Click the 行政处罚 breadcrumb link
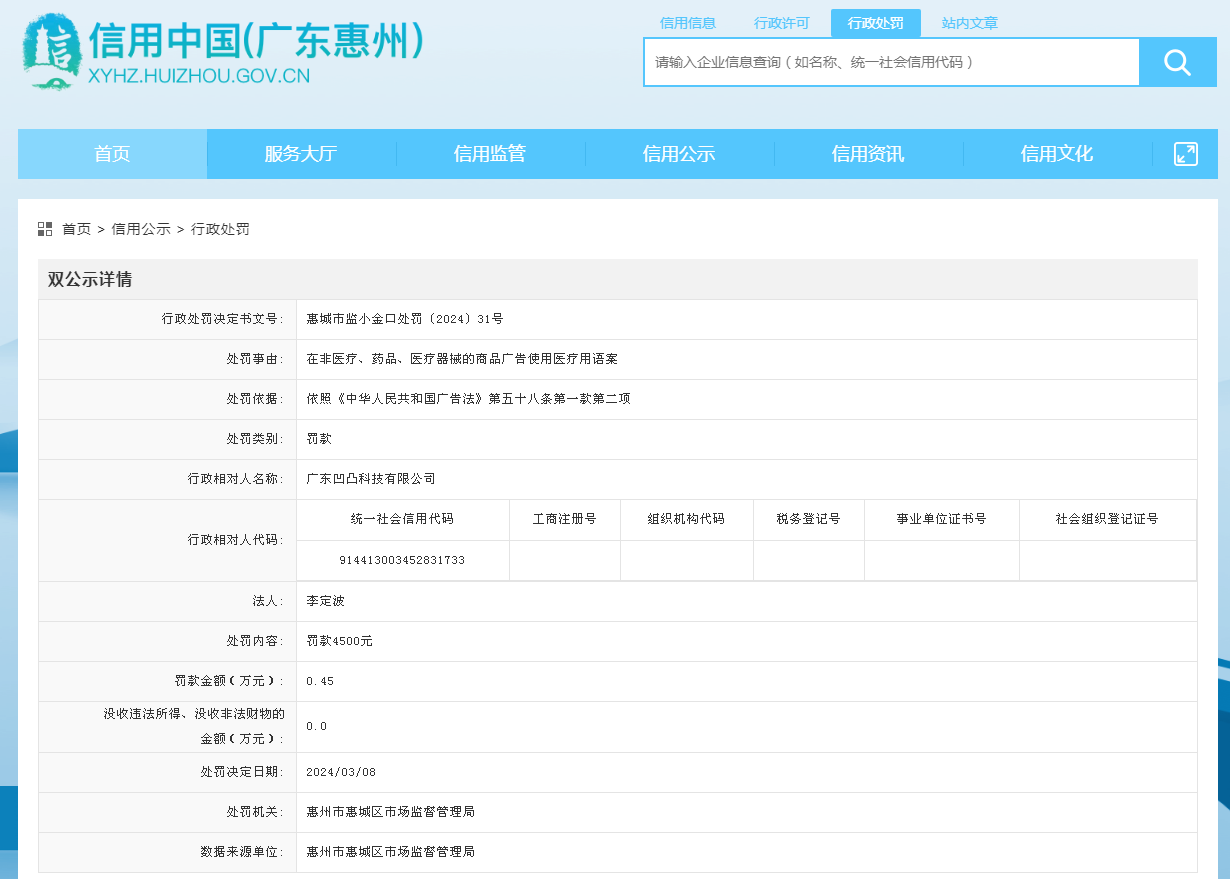The height and width of the screenshot is (879, 1230). (220, 229)
